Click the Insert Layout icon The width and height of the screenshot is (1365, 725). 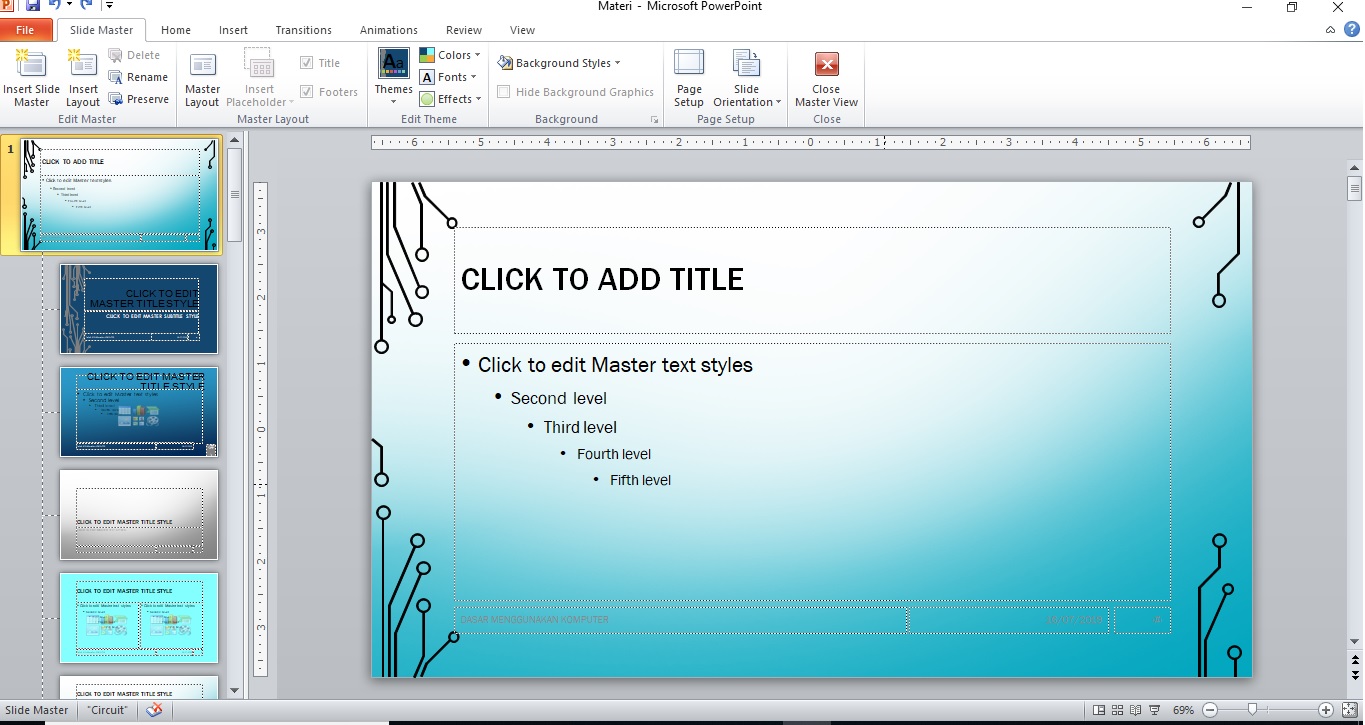point(83,64)
